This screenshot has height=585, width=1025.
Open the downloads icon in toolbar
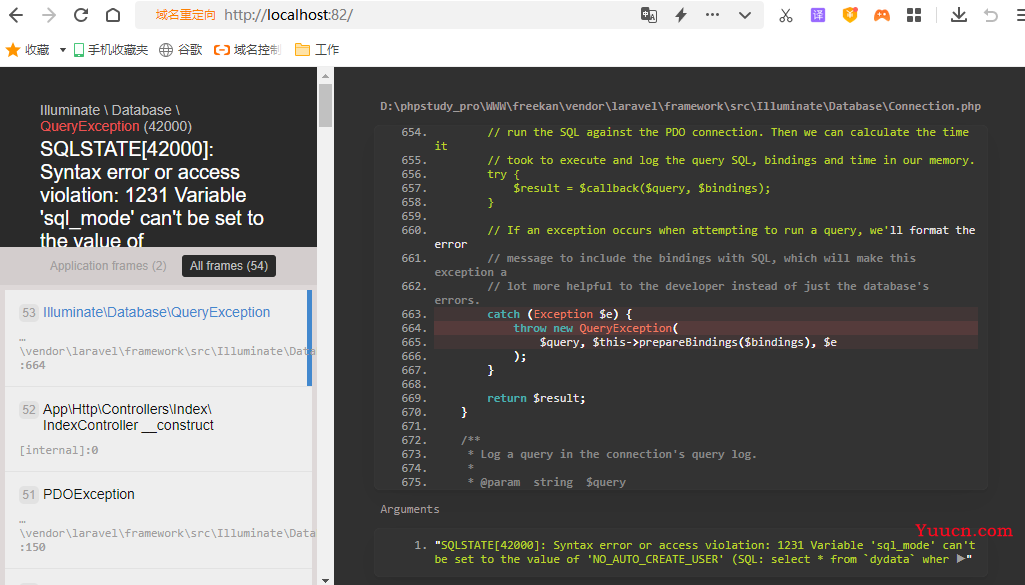[x=959, y=15]
